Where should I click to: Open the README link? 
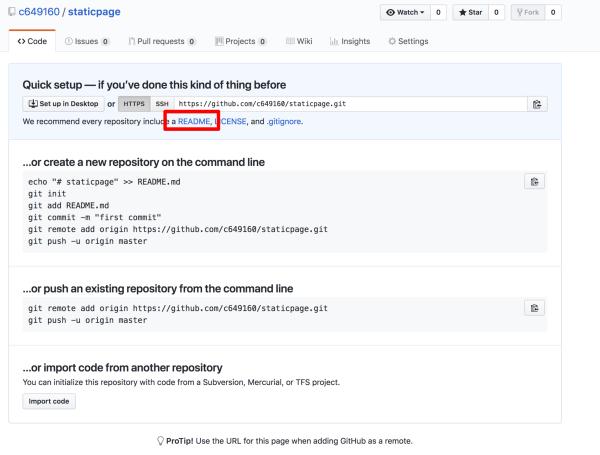194,121
